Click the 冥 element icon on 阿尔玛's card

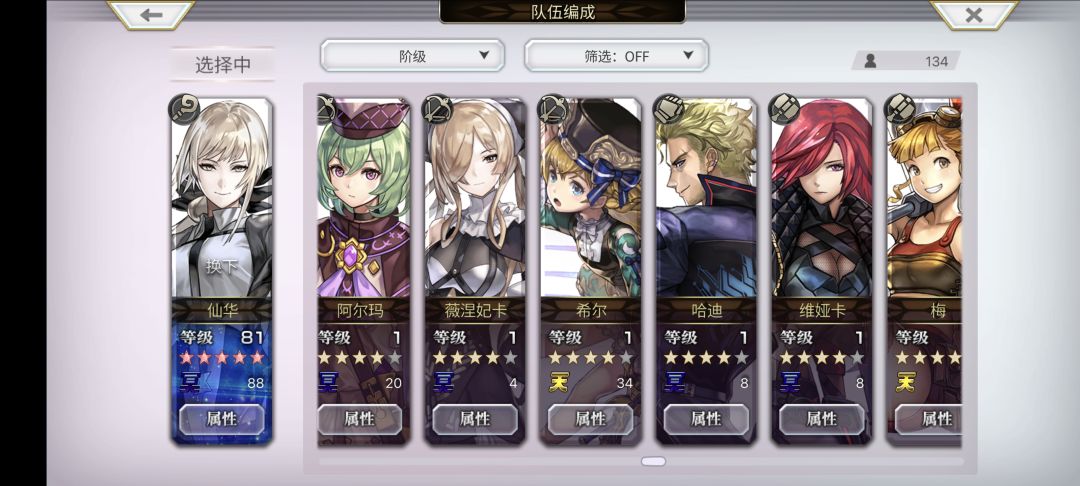(328, 381)
